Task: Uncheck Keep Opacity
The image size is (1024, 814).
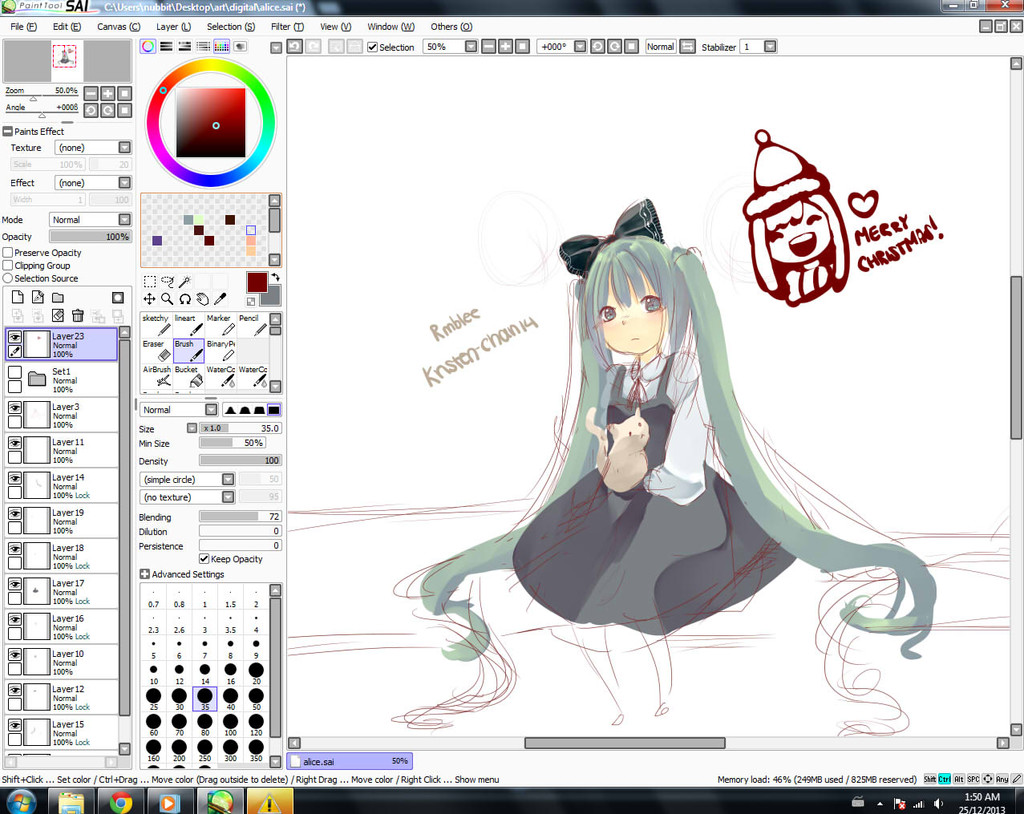Action: [x=204, y=559]
